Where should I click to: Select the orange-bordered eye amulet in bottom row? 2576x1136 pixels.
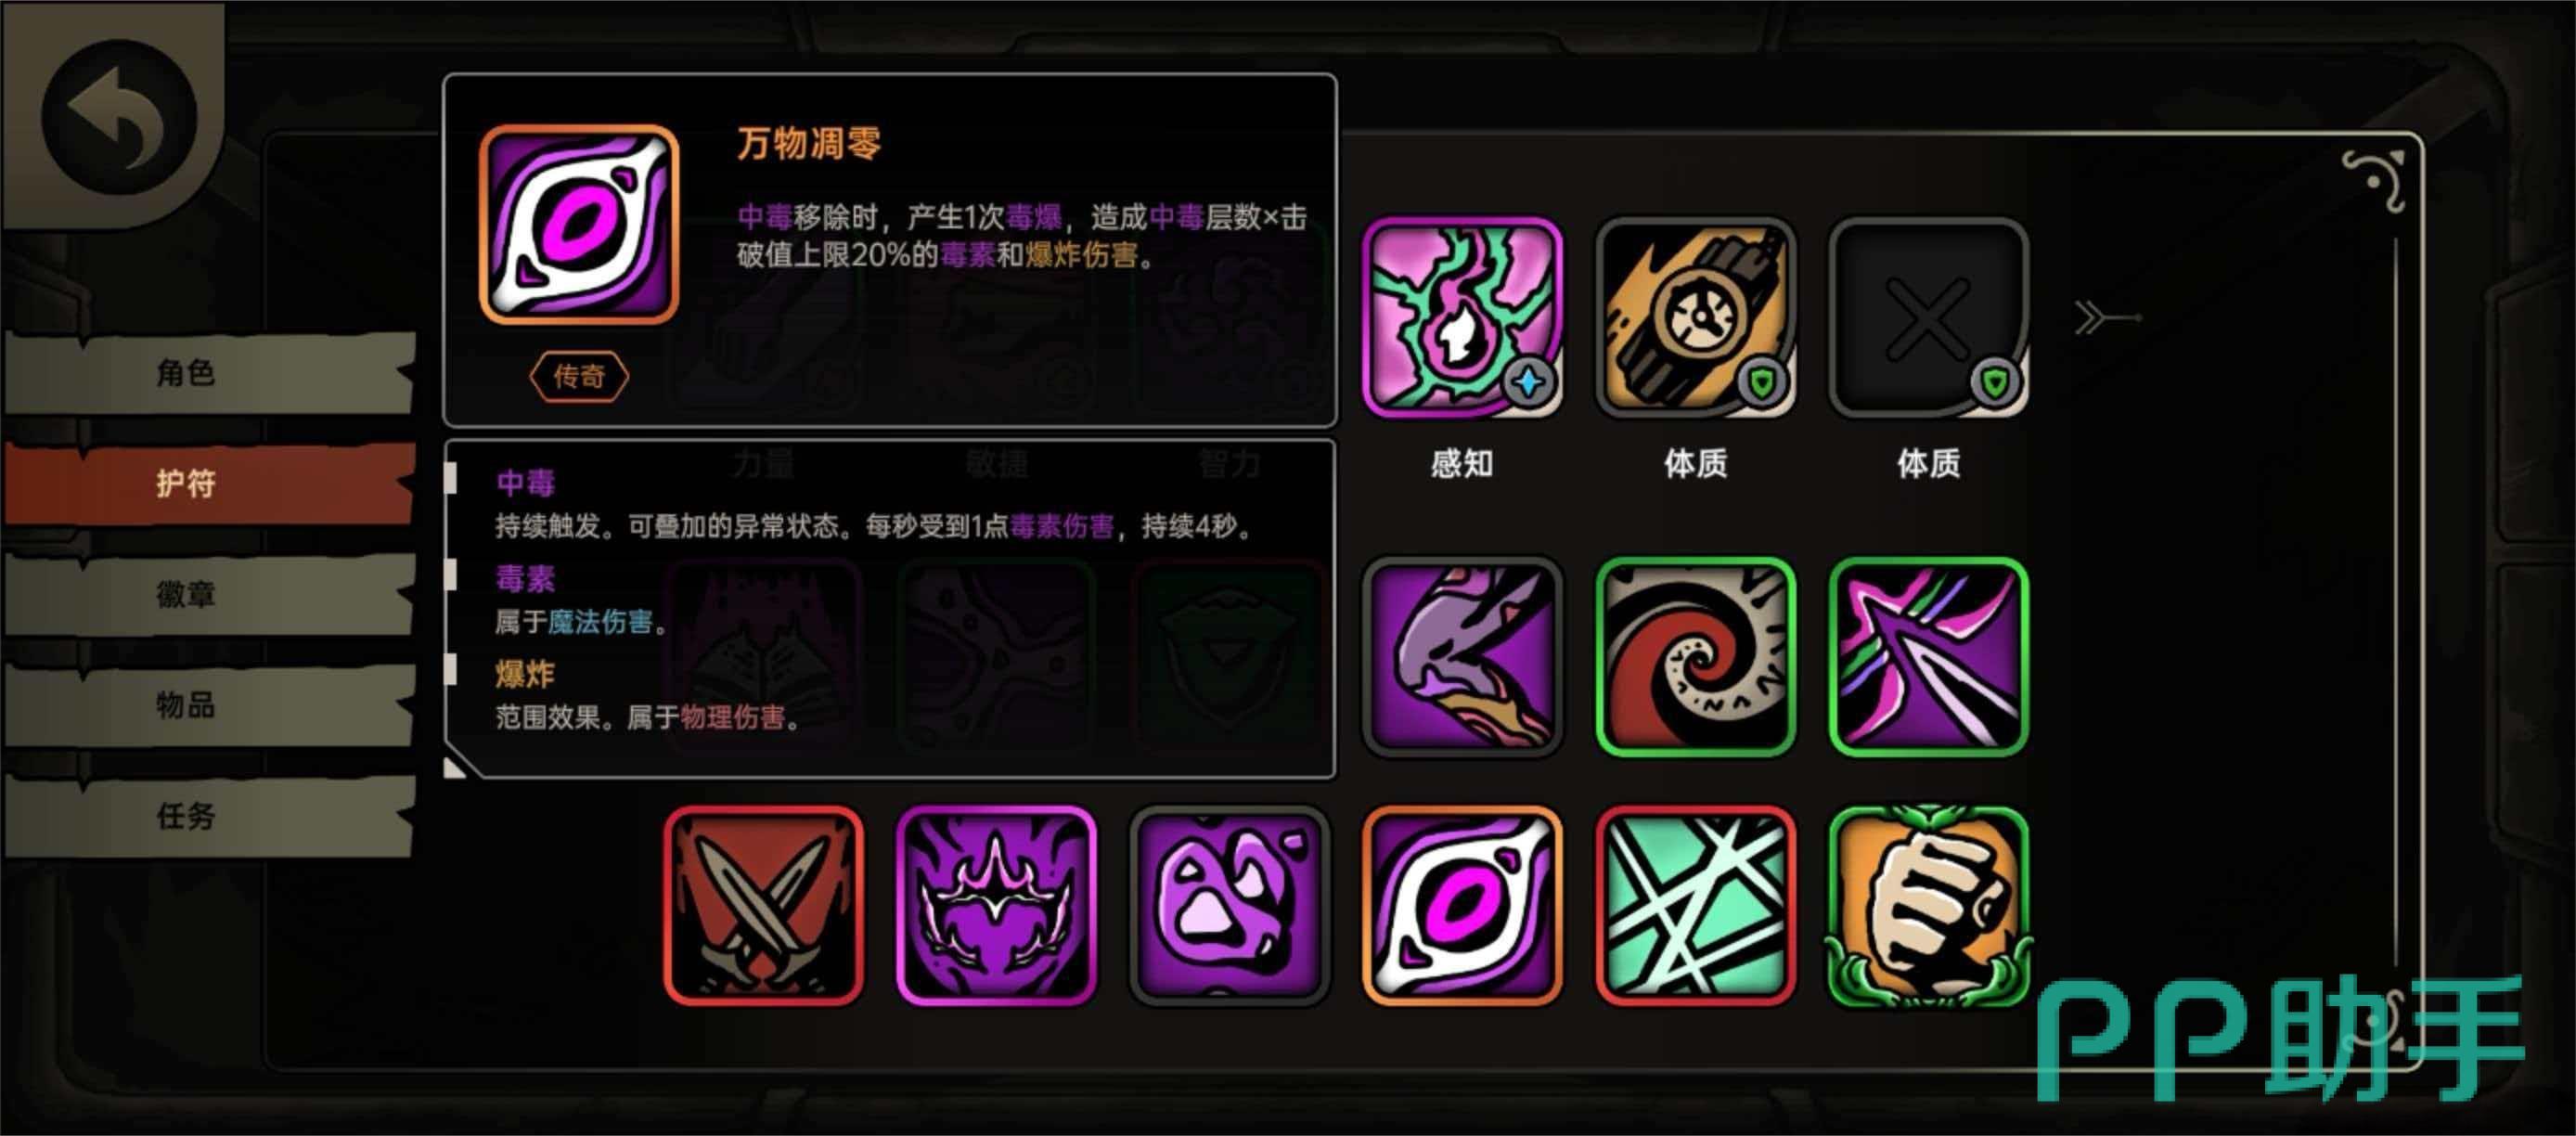pos(1462,906)
